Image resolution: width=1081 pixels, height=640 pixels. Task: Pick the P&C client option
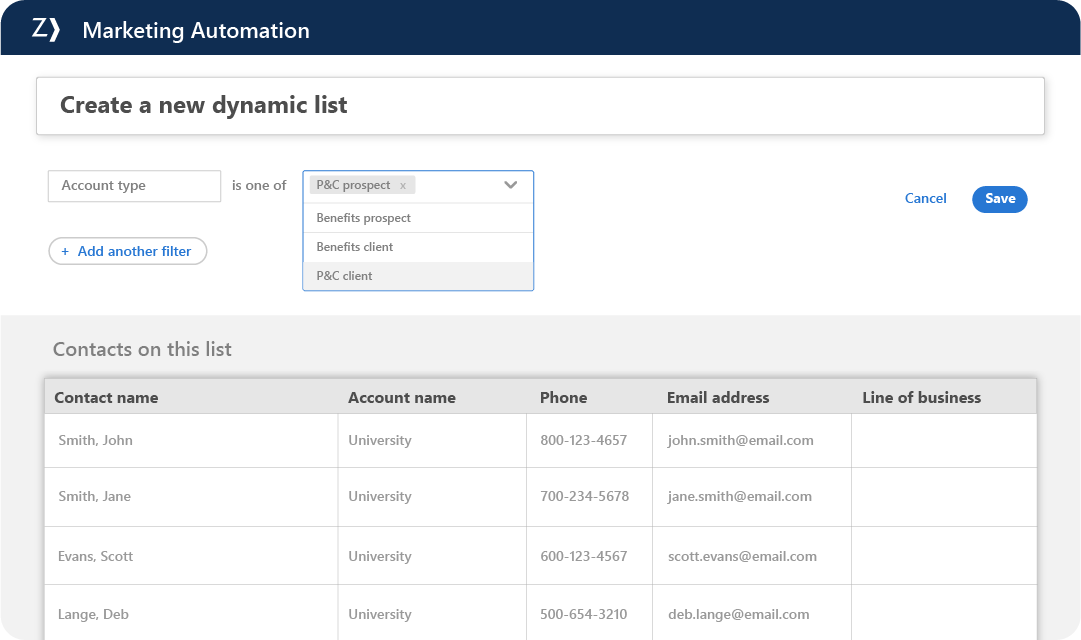tap(344, 276)
